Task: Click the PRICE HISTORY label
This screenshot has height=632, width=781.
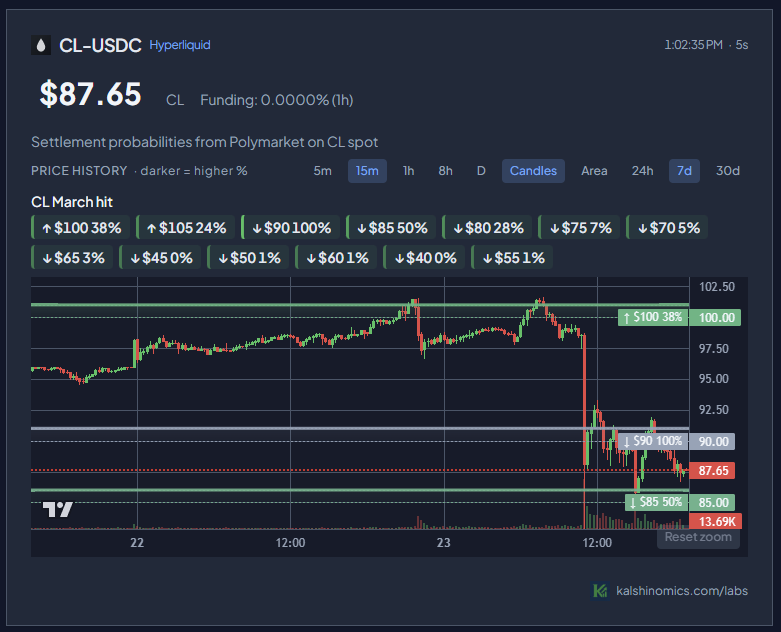Action: point(79,171)
